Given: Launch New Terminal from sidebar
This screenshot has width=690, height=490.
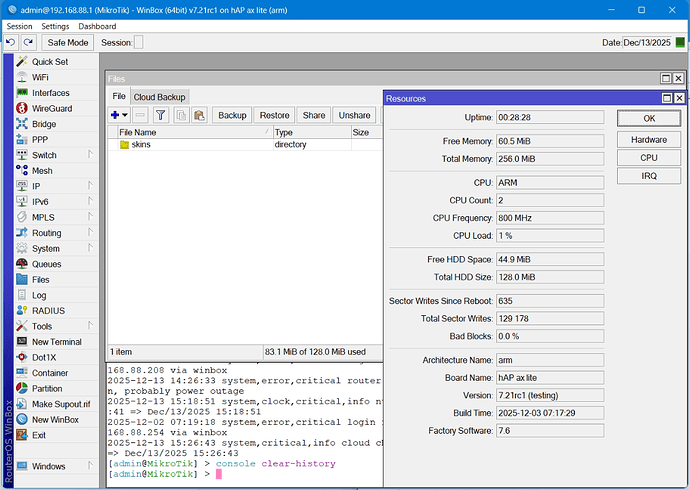Looking at the screenshot, I should (56, 342).
